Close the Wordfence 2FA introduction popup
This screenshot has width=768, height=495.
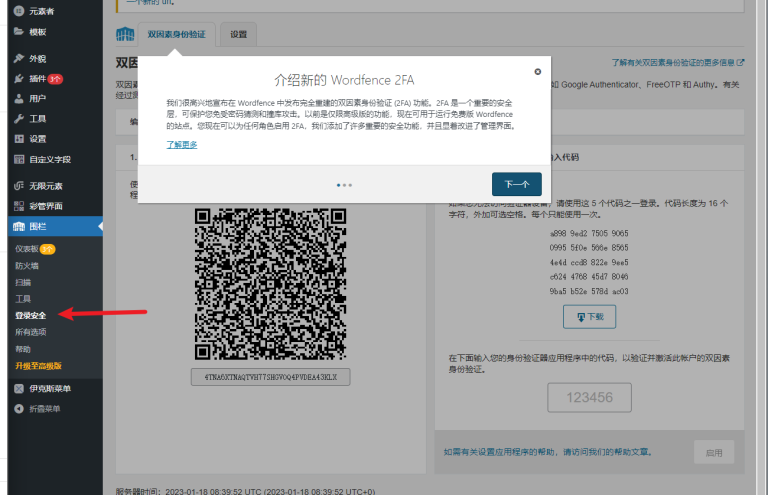[x=537, y=71]
